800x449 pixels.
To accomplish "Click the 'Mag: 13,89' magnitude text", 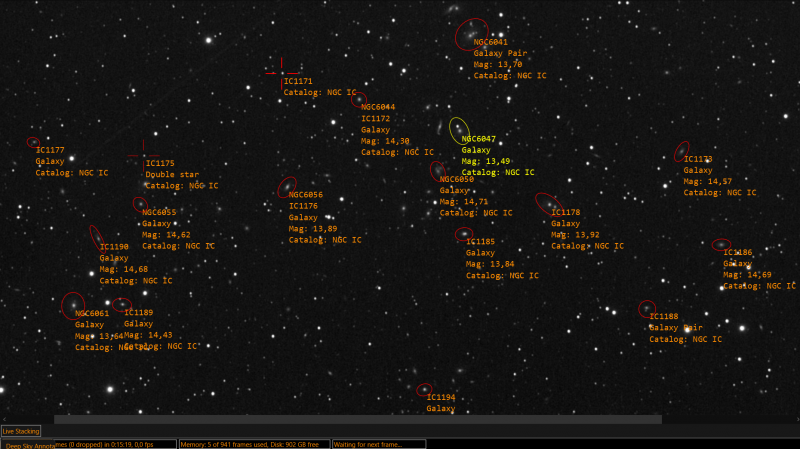I will [313, 229].
